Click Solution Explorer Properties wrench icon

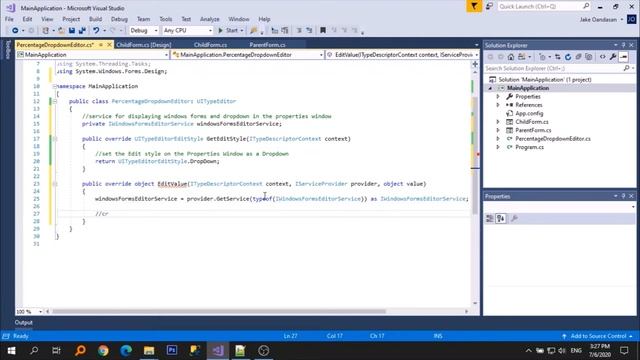click(613, 57)
